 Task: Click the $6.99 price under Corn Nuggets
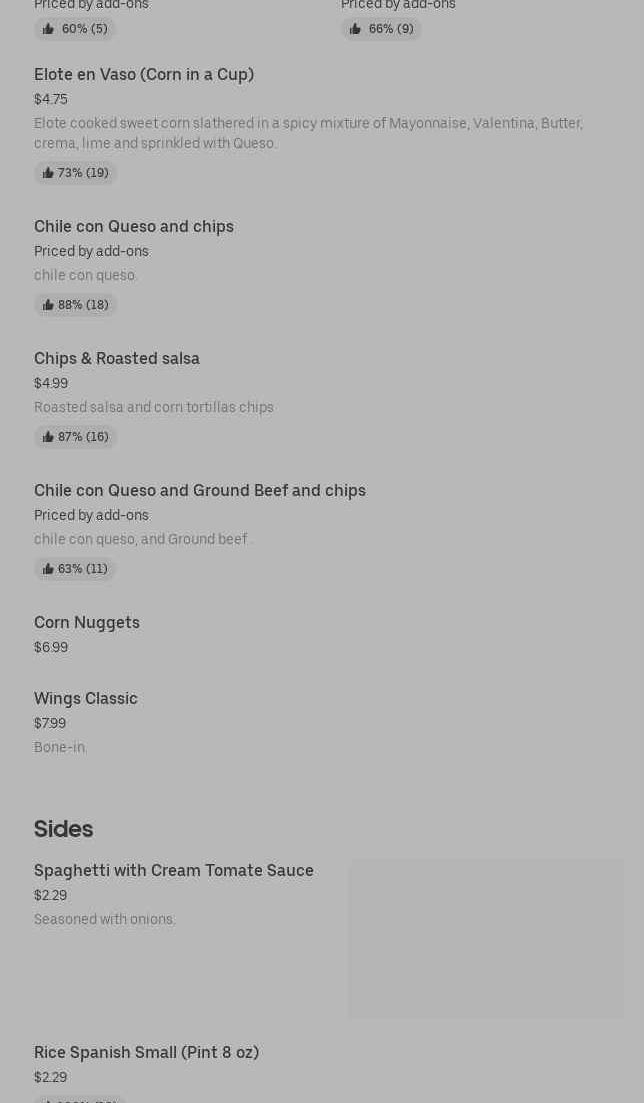51,648
